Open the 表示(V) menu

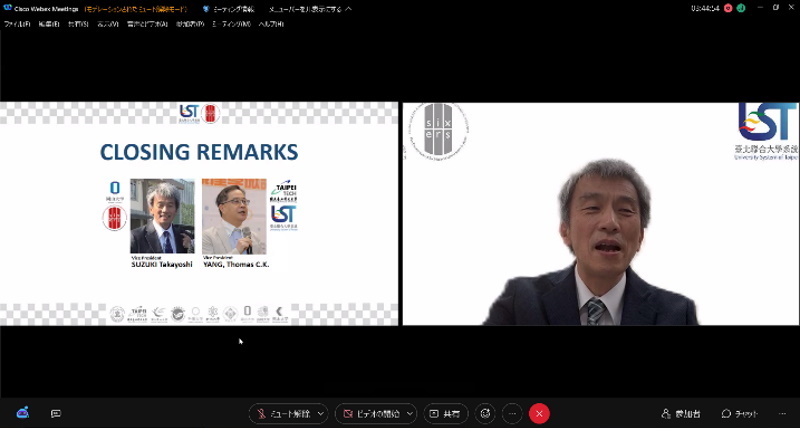[x=108, y=24]
